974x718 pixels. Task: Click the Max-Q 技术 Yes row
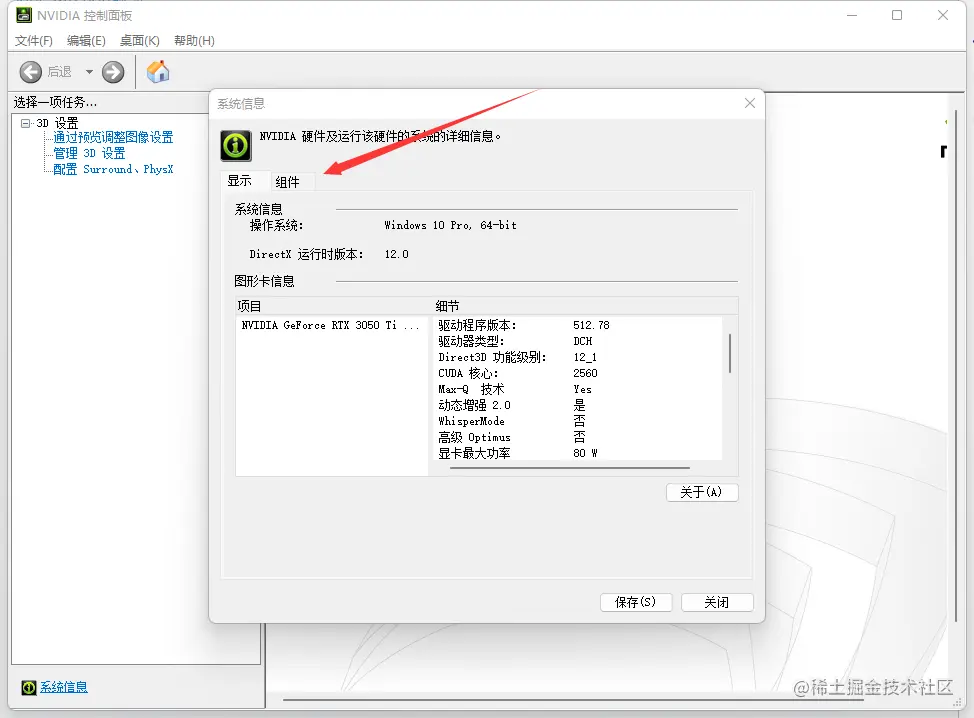579,389
